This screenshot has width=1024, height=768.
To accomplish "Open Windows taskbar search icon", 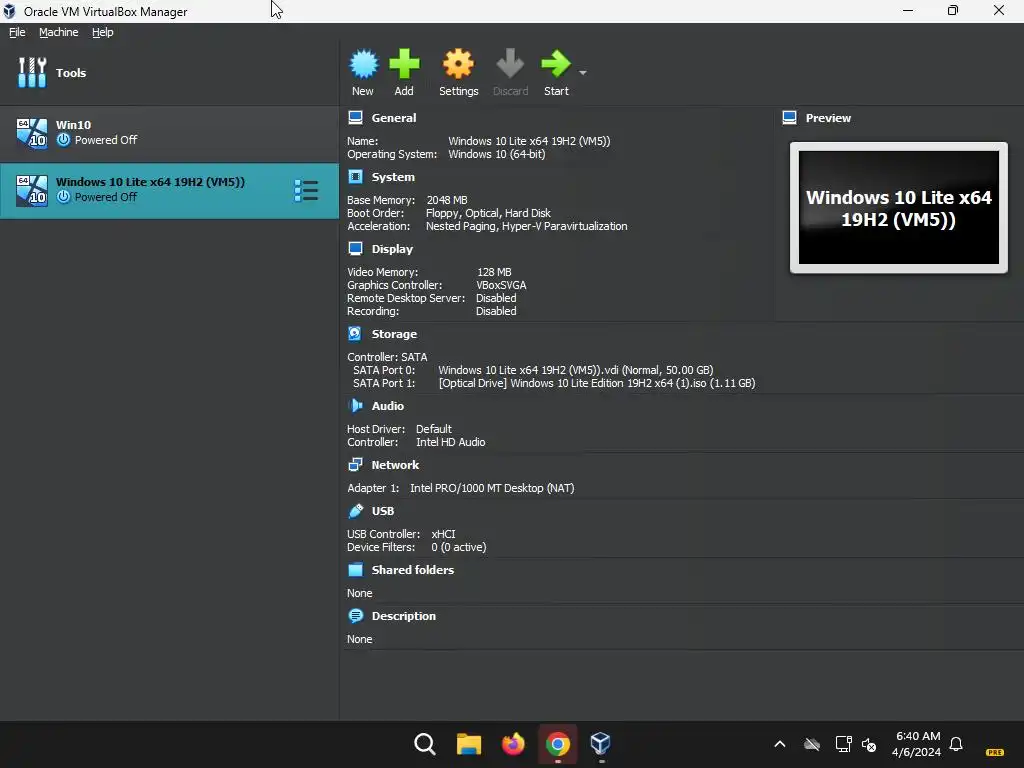I will 424,744.
